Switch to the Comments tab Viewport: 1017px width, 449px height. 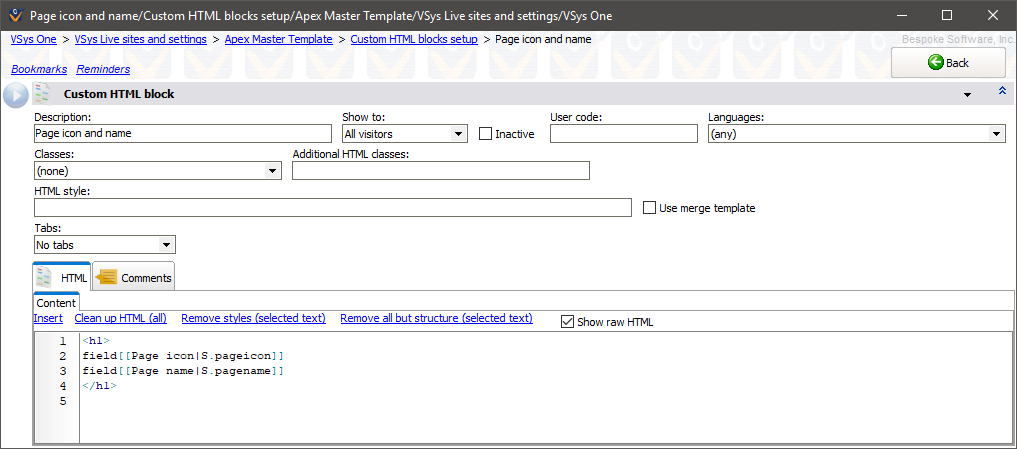pyautogui.click(x=135, y=278)
